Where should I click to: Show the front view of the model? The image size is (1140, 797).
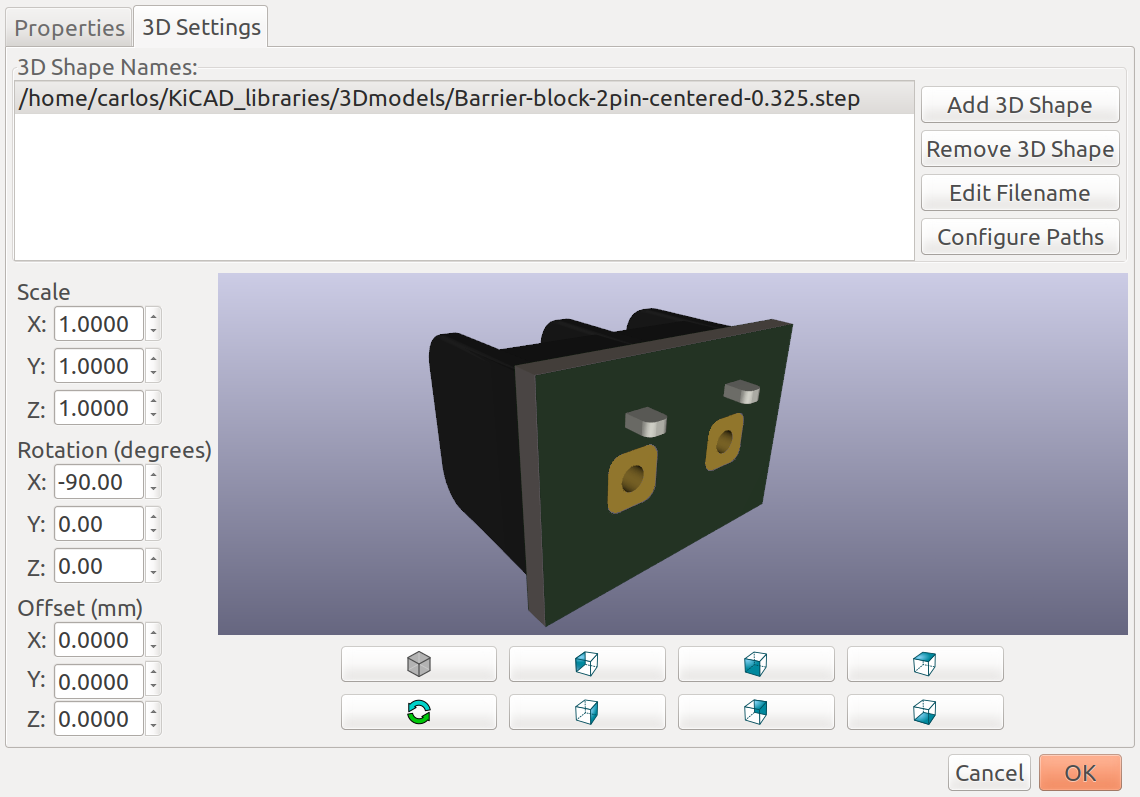(756, 664)
